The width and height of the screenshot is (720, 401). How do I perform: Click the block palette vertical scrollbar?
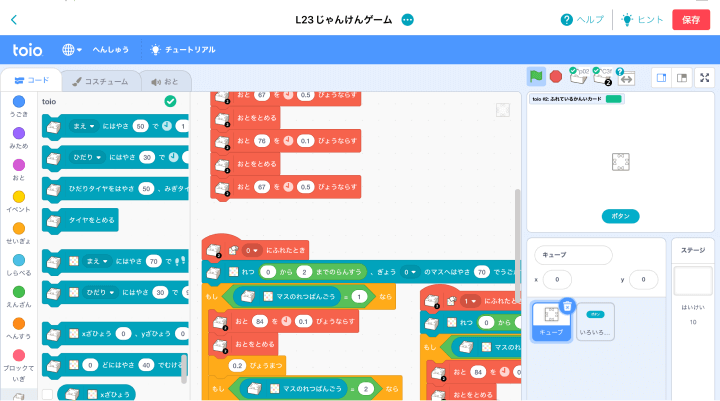click(x=184, y=369)
